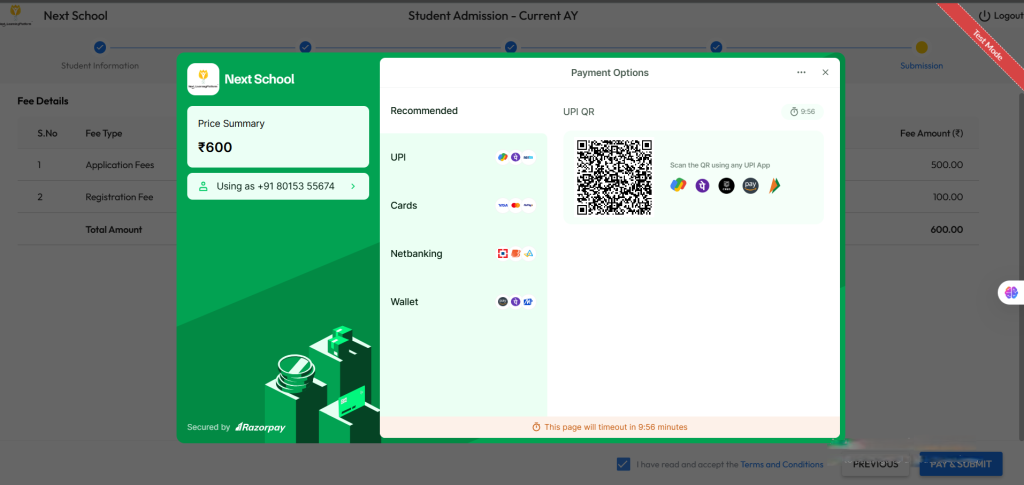
Task: Click the PhonePe icon in the Wallet row
Action: point(515,302)
